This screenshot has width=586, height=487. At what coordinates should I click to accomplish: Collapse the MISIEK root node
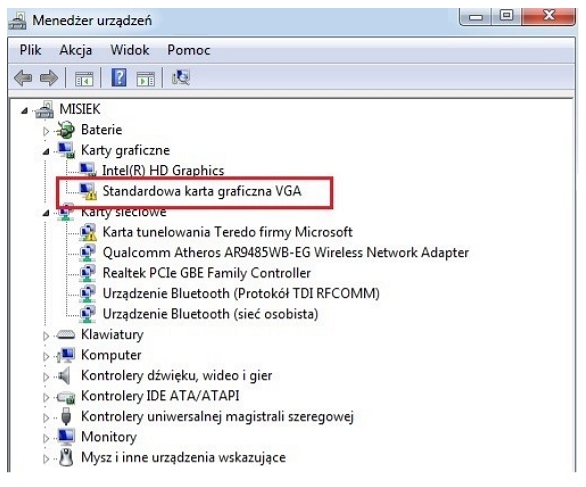click(x=25, y=110)
